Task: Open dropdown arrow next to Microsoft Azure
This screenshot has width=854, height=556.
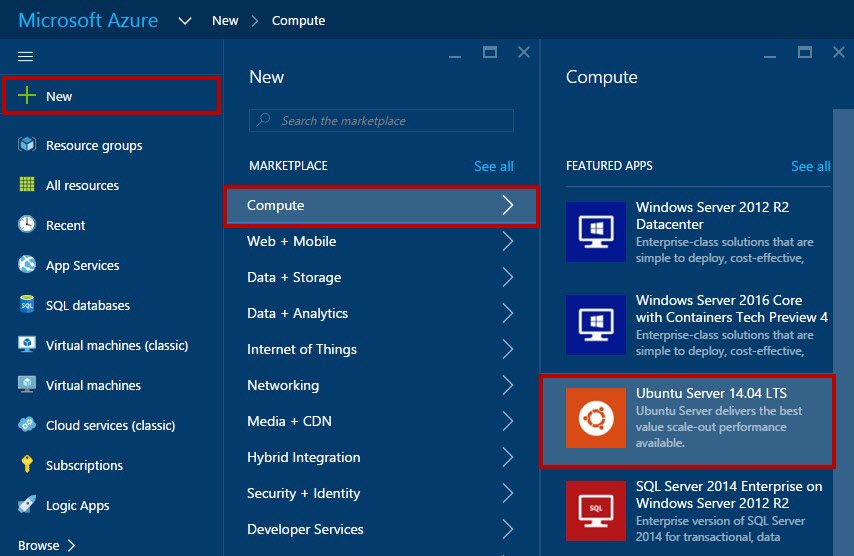Action: click(185, 21)
